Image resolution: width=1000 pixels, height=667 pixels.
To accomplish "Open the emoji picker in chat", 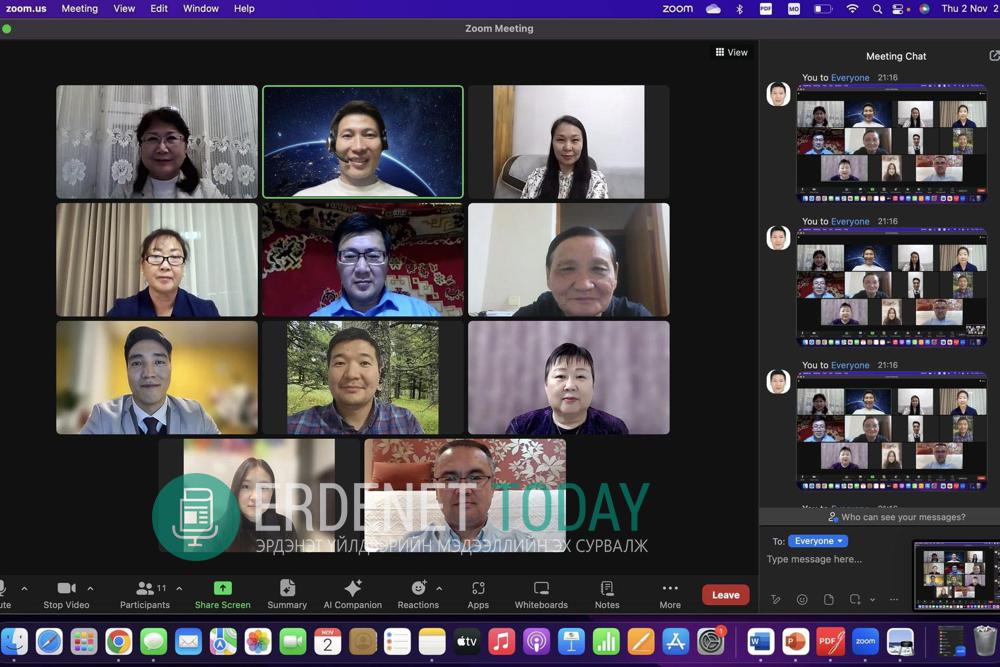I will pyautogui.click(x=802, y=599).
